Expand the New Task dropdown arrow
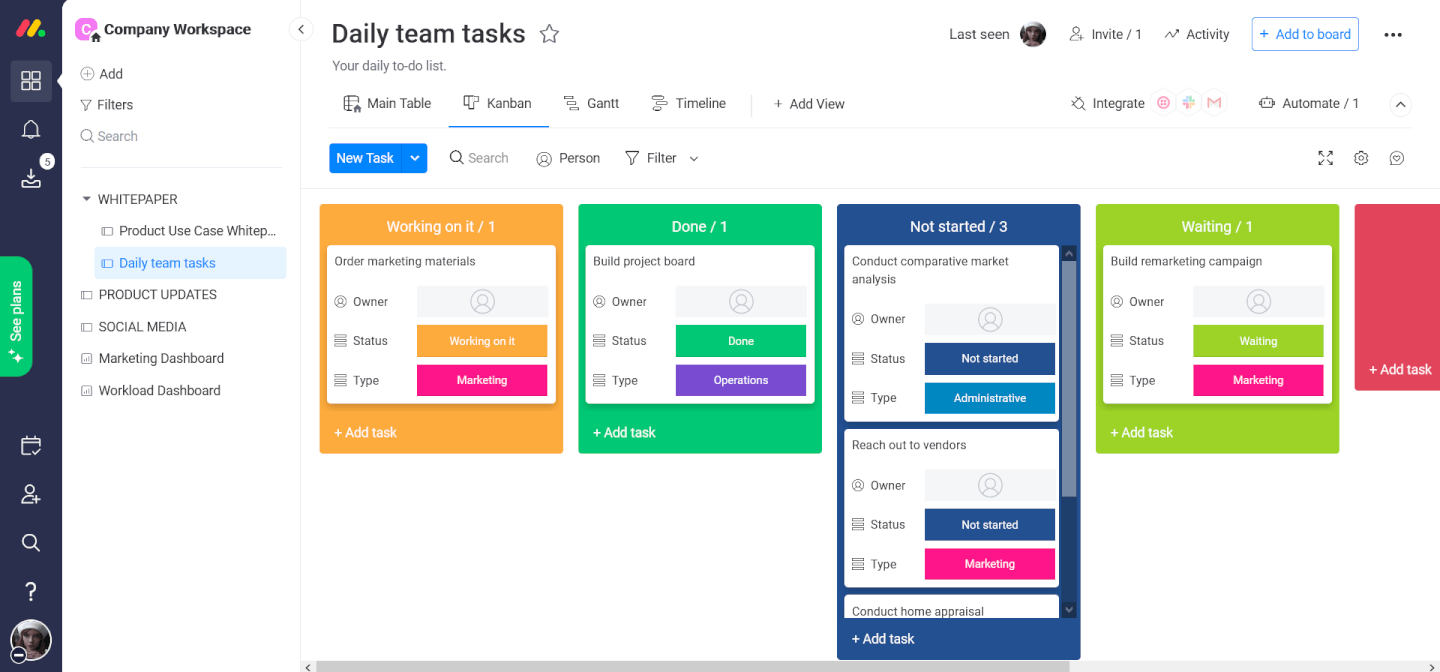The height and width of the screenshot is (672, 1440). [415, 157]
